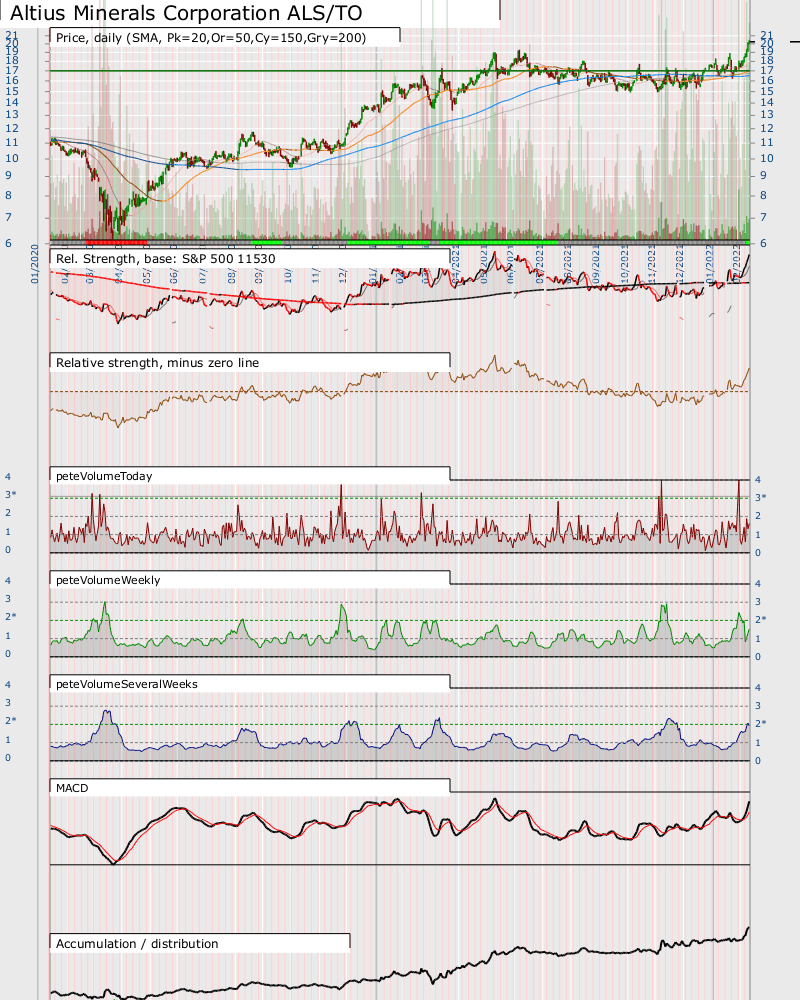Click the rotated 12/2021 date label
Image resolution: width=800 pixels, height=1000 pixels.
tap(679, 265)
